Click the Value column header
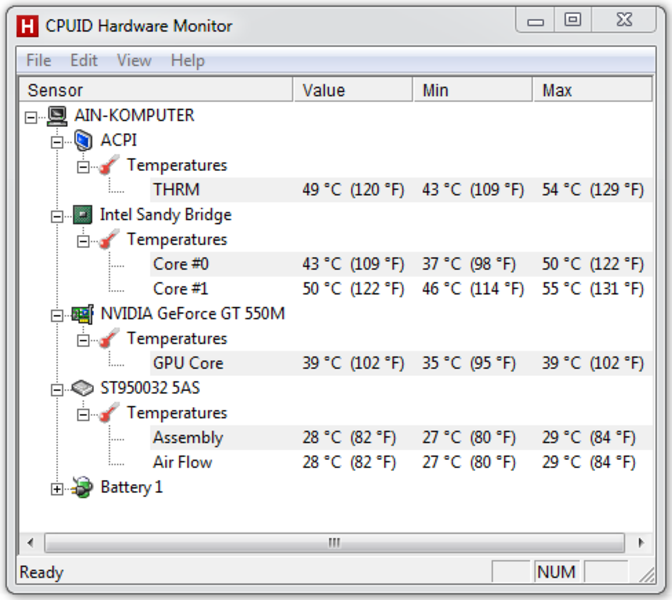672x600 pixels. point(354,90)
